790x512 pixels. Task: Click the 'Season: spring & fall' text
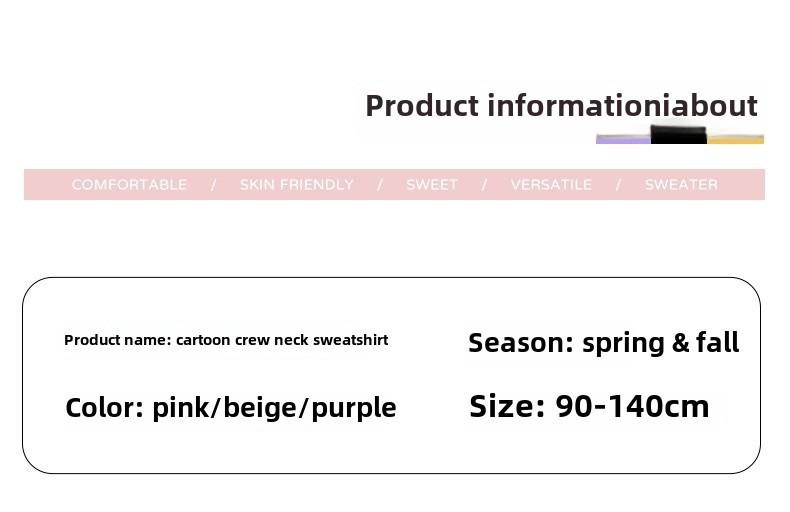point(604,343)
